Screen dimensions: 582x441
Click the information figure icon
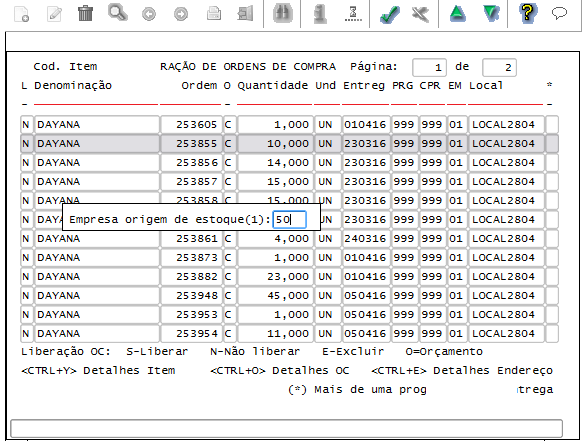320,14
